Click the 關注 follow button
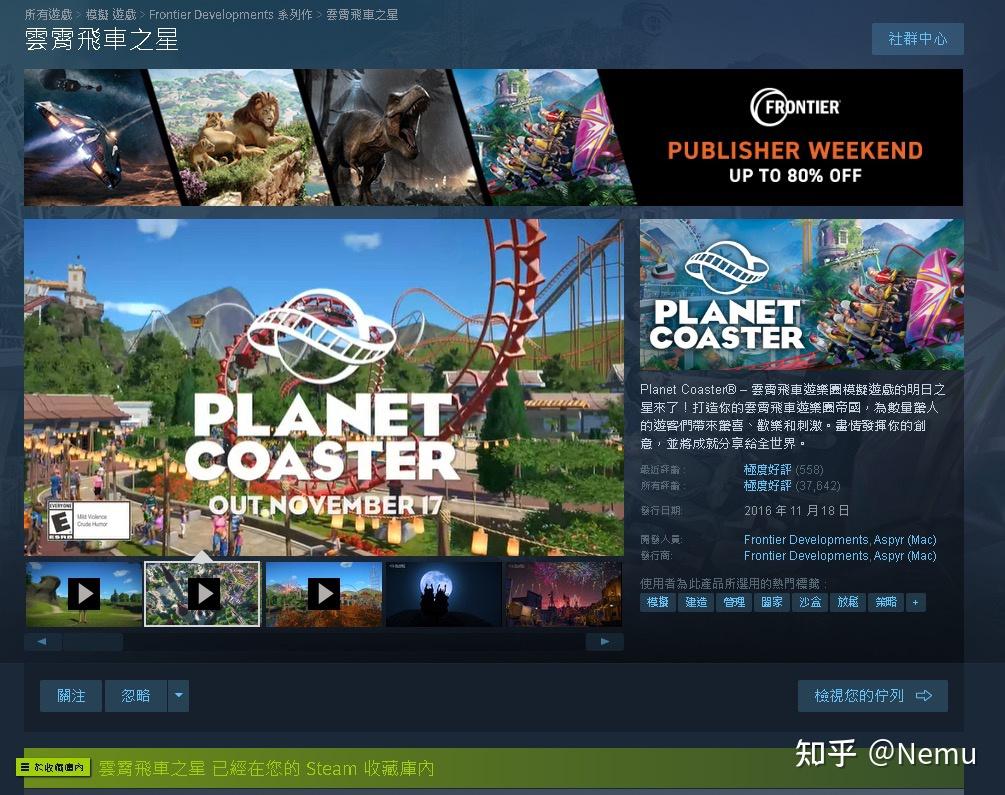Screen dimensions: 1005x795 [x=71, y=696]
